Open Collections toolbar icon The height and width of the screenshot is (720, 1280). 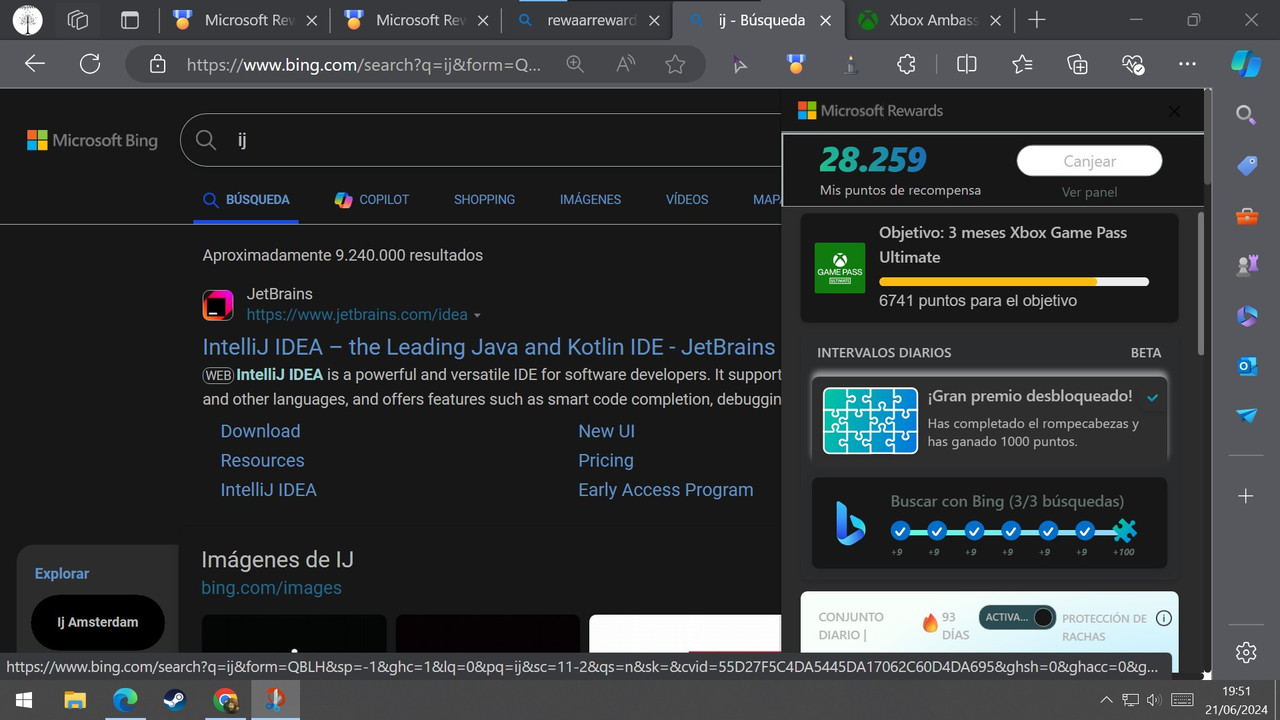click(x=1077, y=64)
